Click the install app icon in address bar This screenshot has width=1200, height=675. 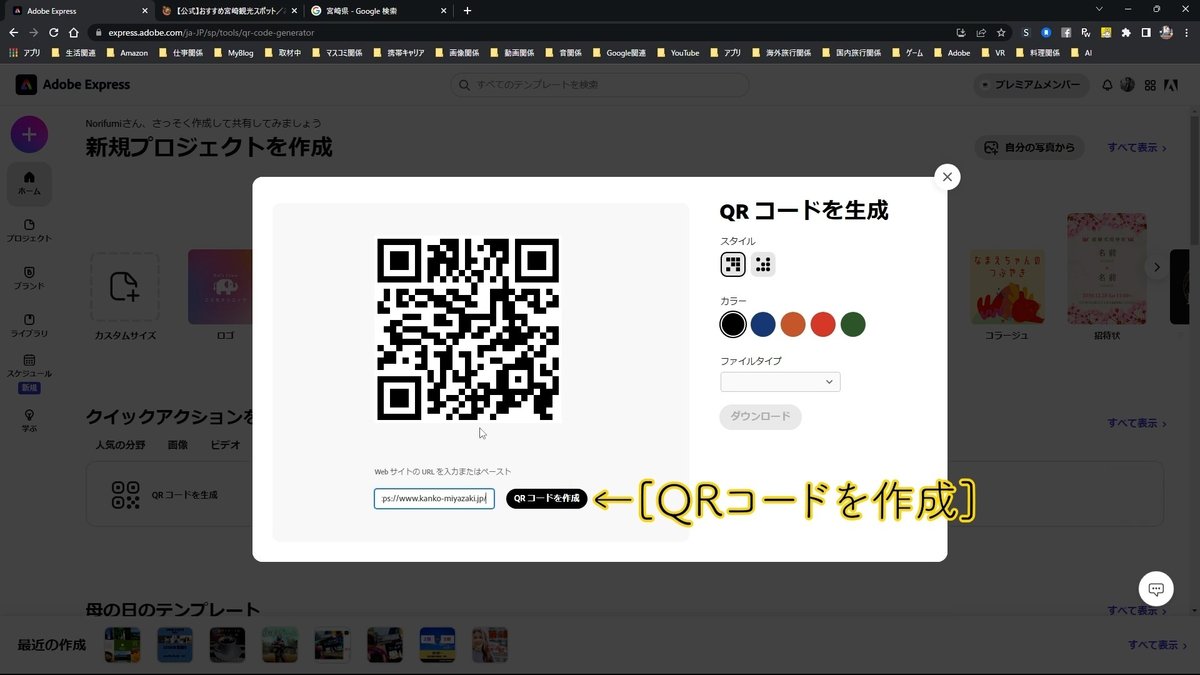[x=961, y=33]
